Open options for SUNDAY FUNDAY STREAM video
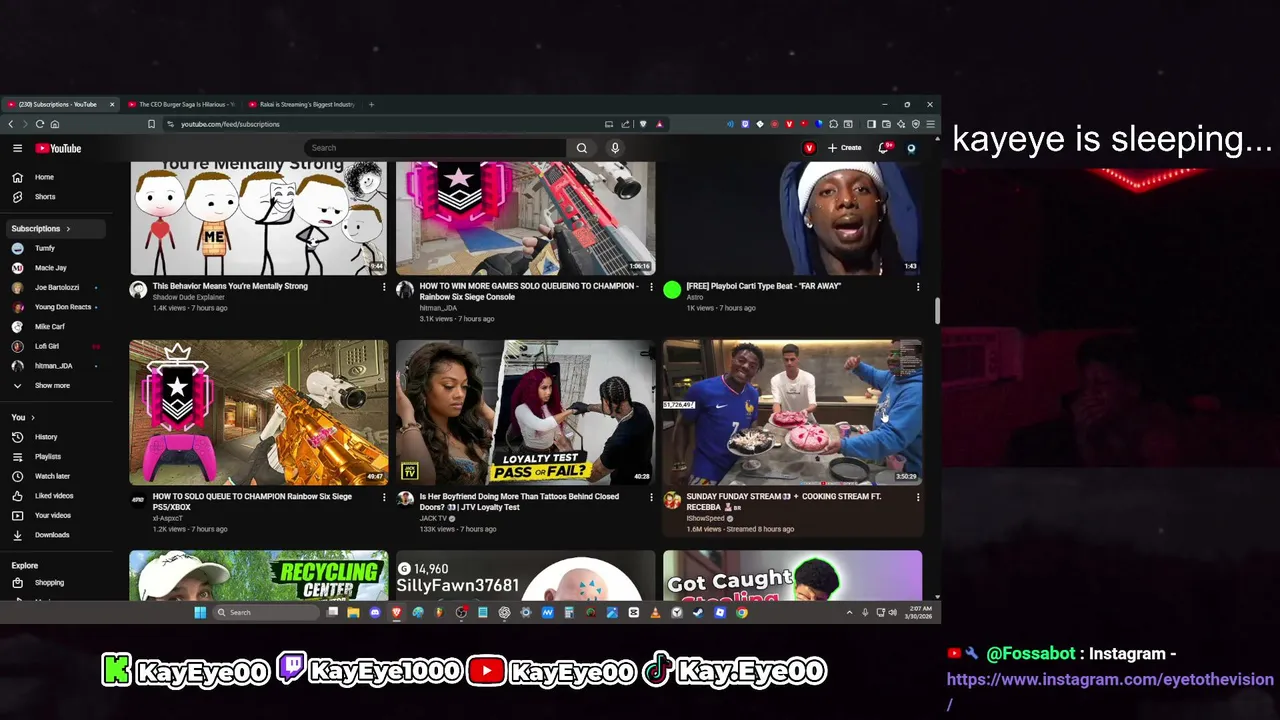 point(918,497)
